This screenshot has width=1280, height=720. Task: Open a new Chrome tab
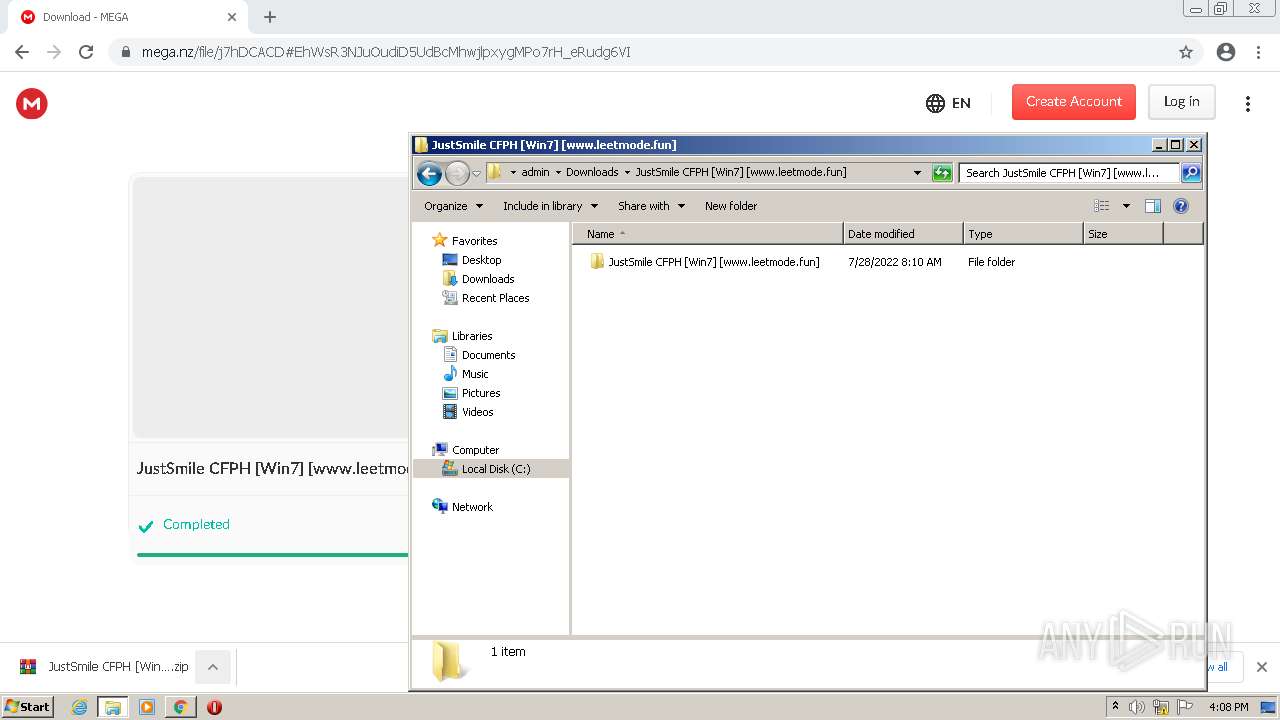click(x=270, y=17)
